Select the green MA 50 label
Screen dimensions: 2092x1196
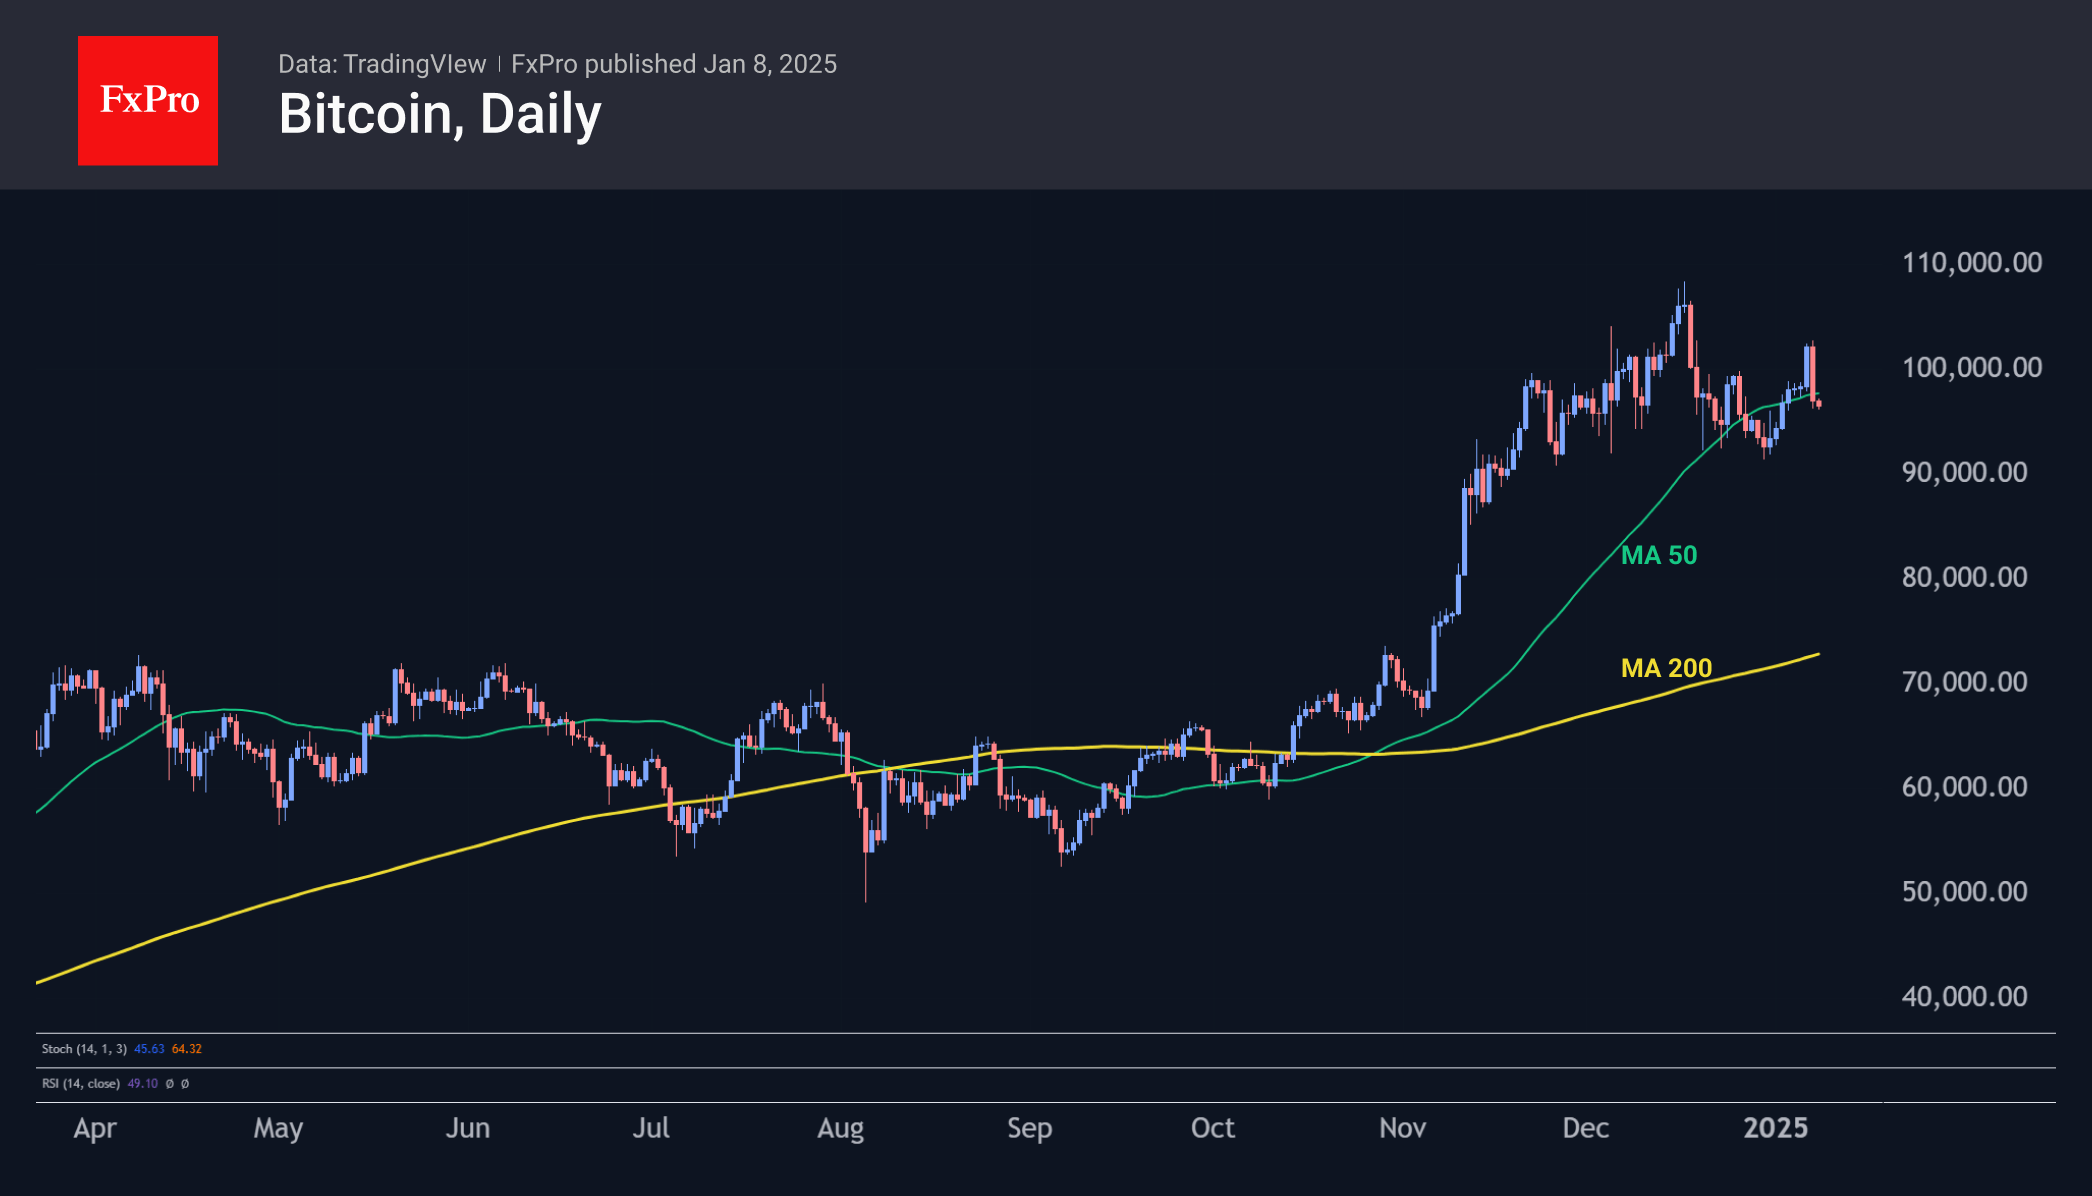[1658, 555]
